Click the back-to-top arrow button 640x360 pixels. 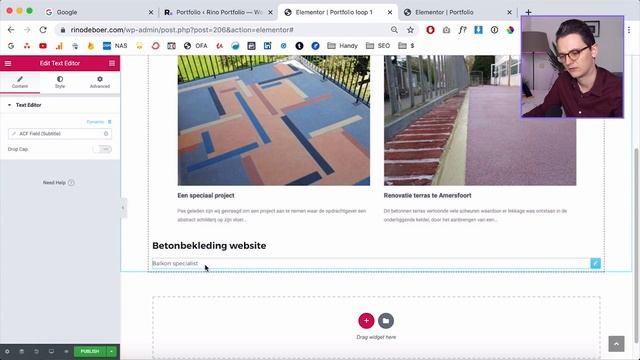coord(616,344)
